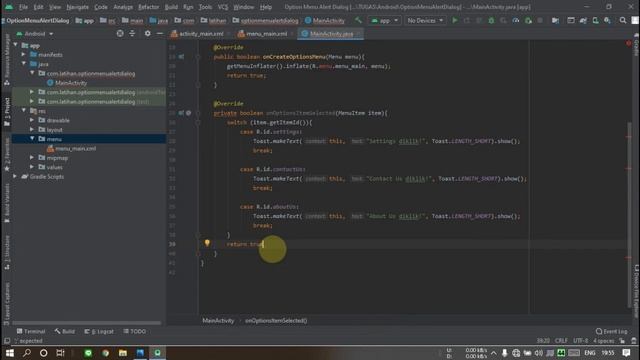Expand the drawable folder
Screen dimensions: 640x360
[x=32, y=120]
